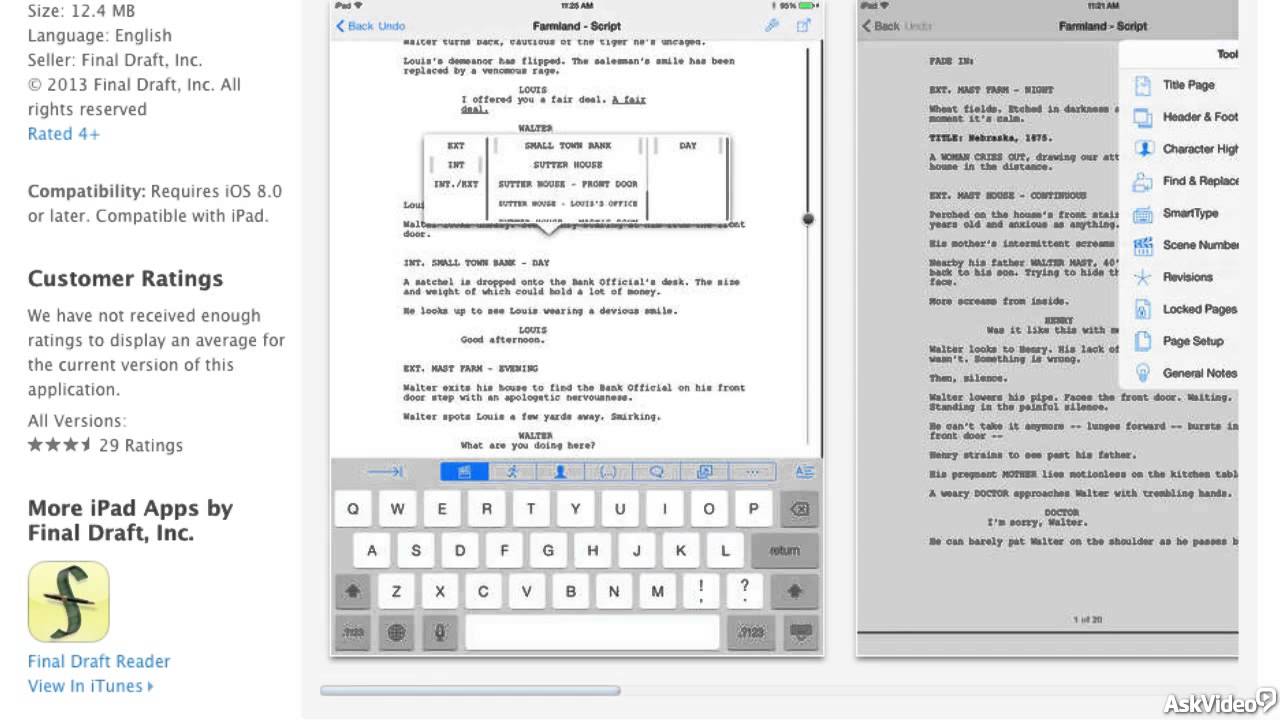Screen dimensions: 1280x720
Task: Open more elements ellipsis button
Action: [752, 472]
